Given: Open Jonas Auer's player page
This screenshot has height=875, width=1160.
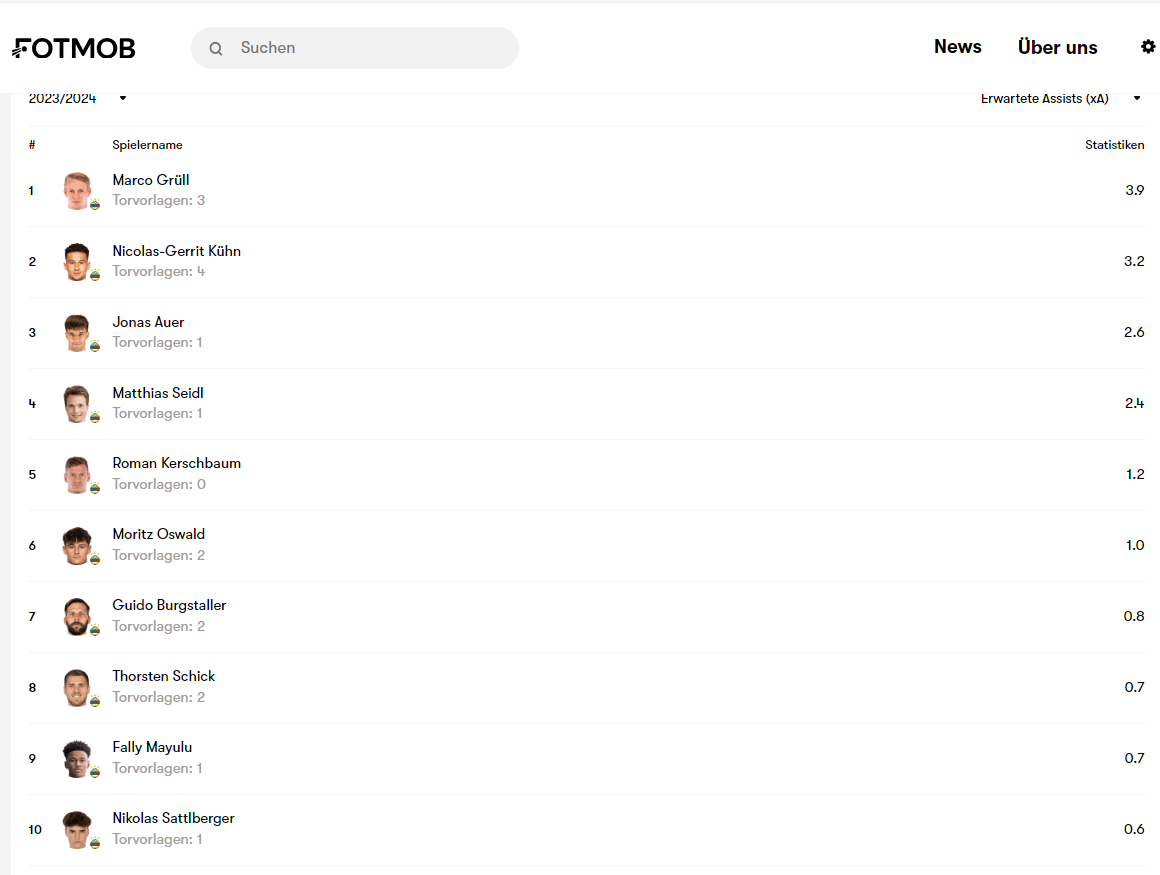Looking at the screenshot, I should tap(148, 322).
